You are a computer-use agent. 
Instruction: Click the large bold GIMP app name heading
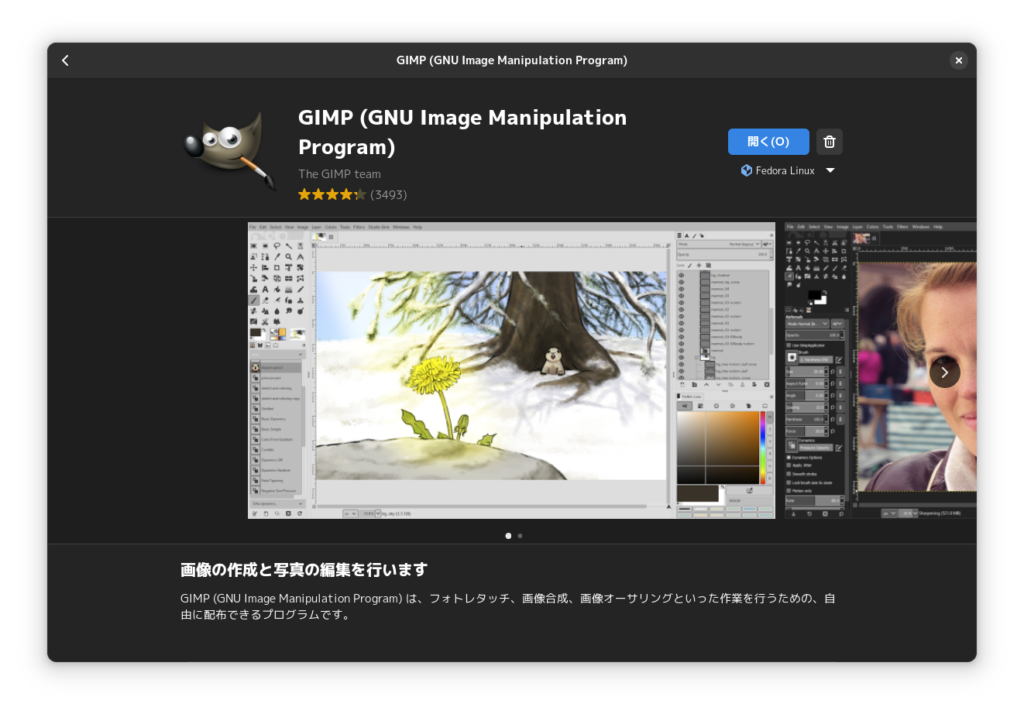click(x=462, y=132)
